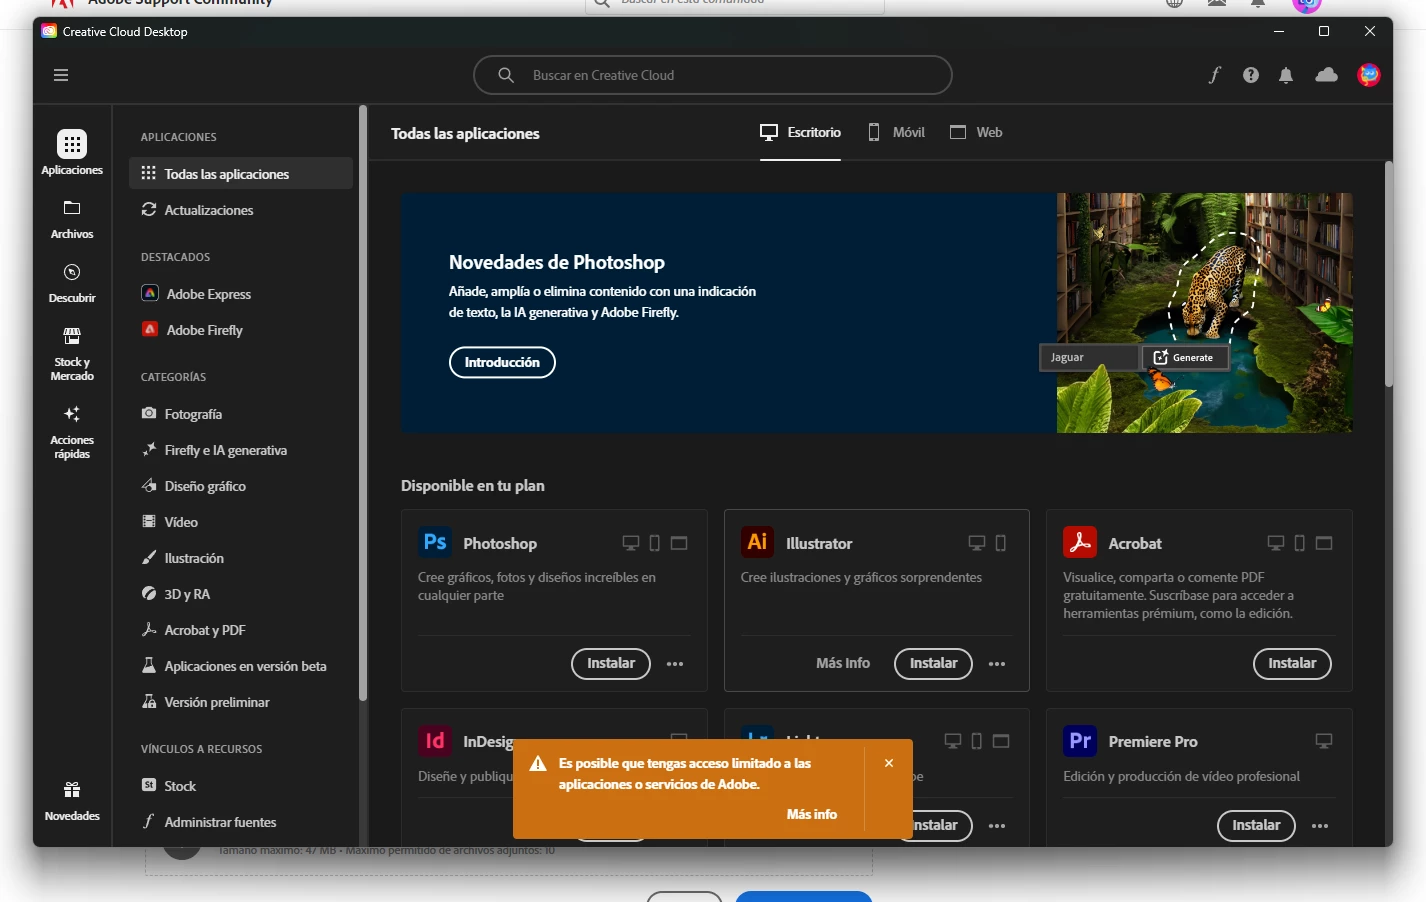Click Más Info on Illustrator card
The height and width of the screenshot is (902, 1426).
843,663
